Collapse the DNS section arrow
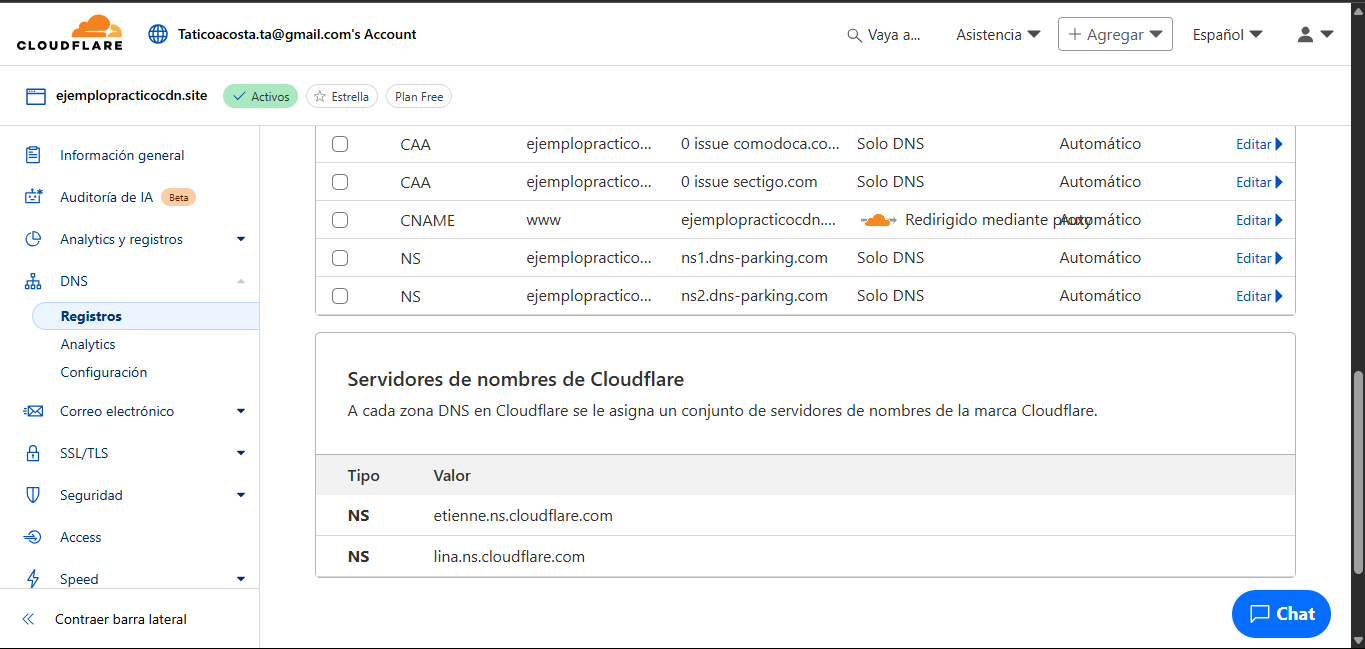1365x649 pixels. (241, 281)
